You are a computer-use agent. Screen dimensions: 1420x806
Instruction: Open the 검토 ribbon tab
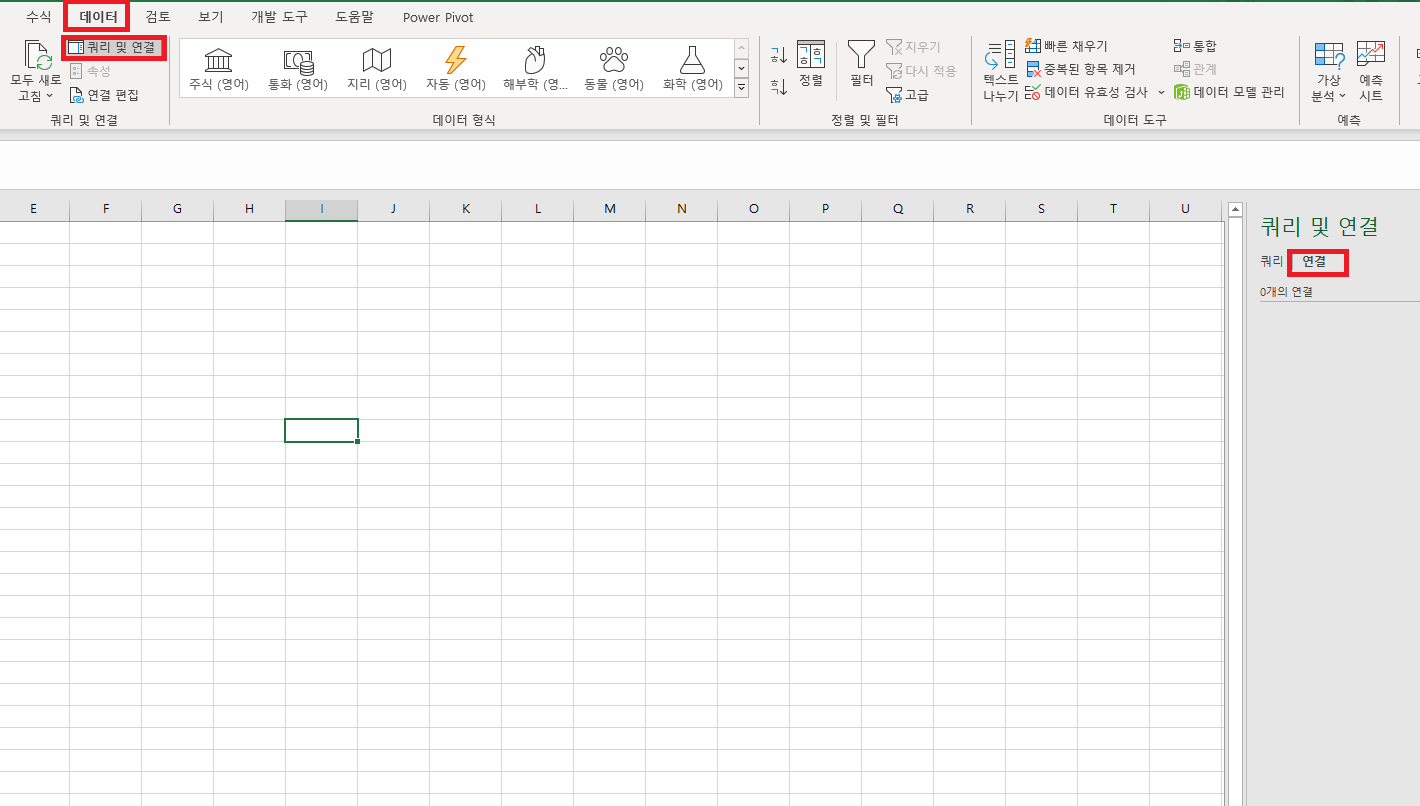pyautogui.click(x=158, y=17)
